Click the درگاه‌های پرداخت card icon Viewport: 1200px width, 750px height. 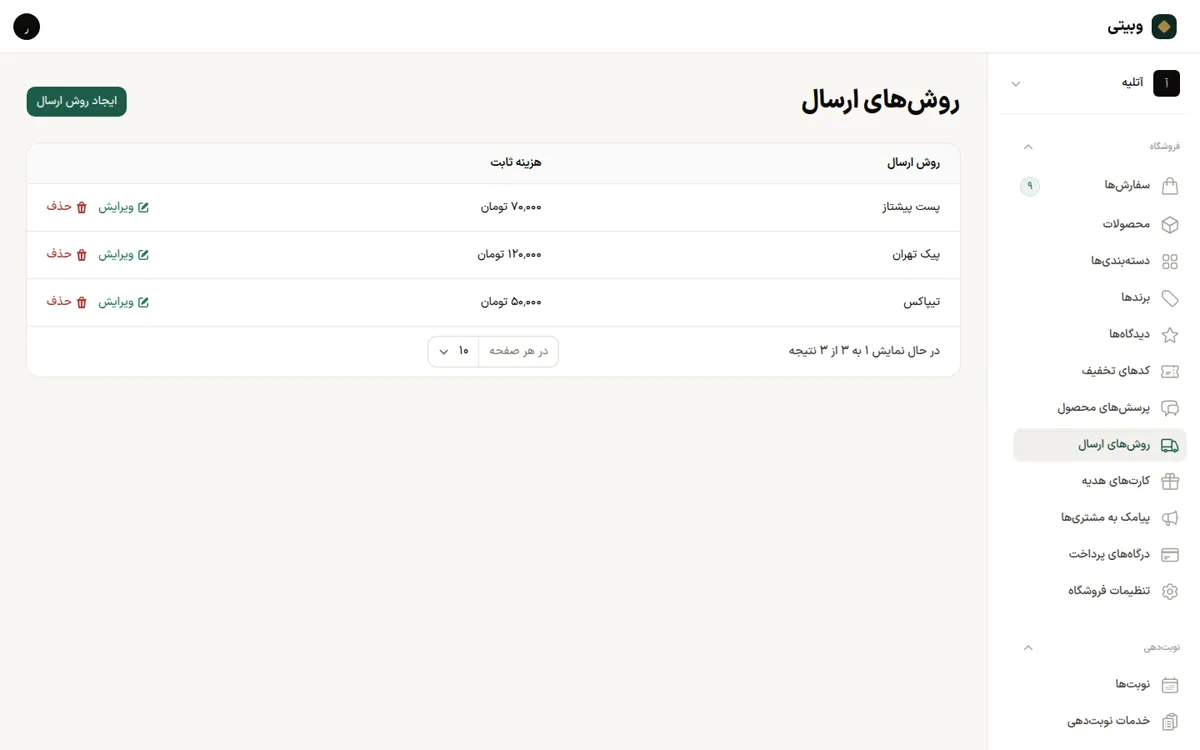(1169, 554)
